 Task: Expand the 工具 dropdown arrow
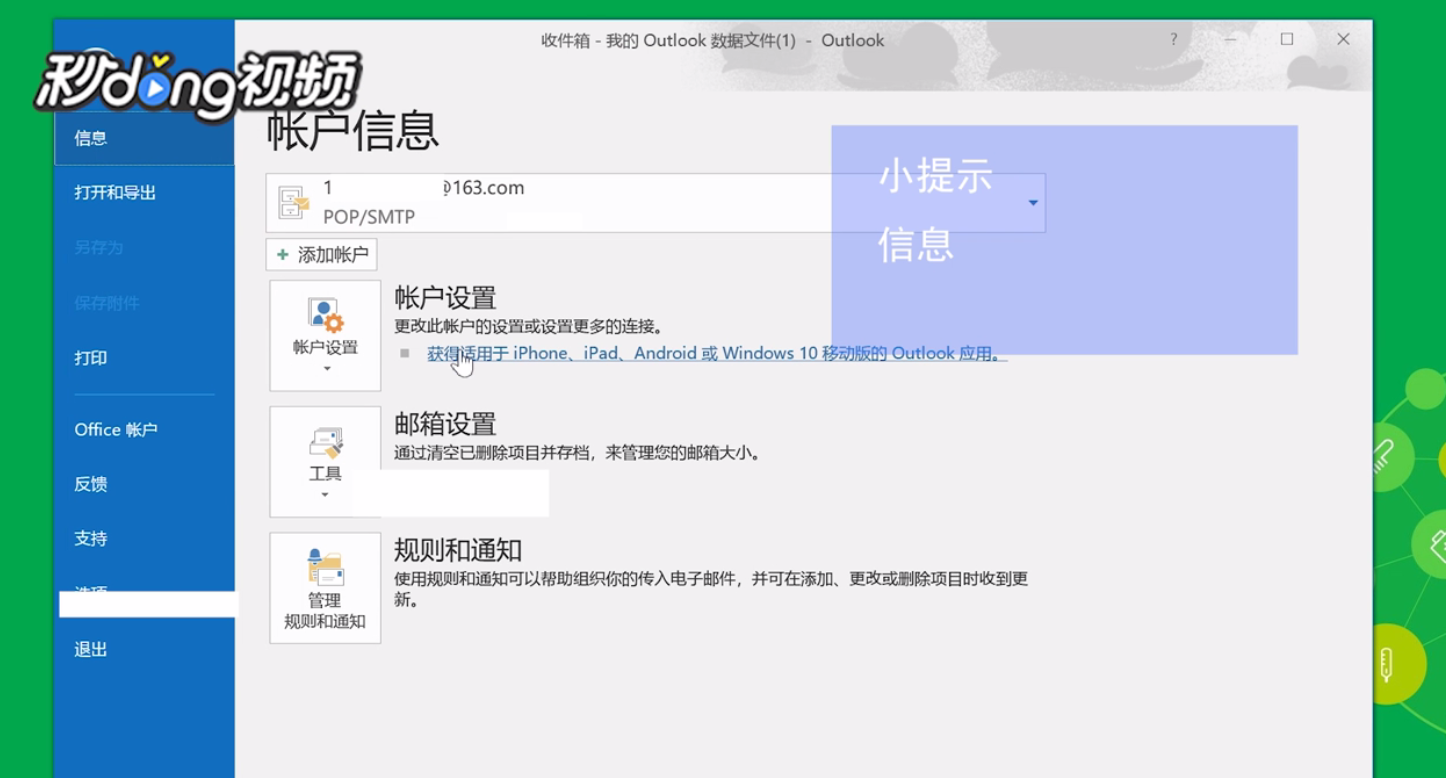tap(325, 495)
